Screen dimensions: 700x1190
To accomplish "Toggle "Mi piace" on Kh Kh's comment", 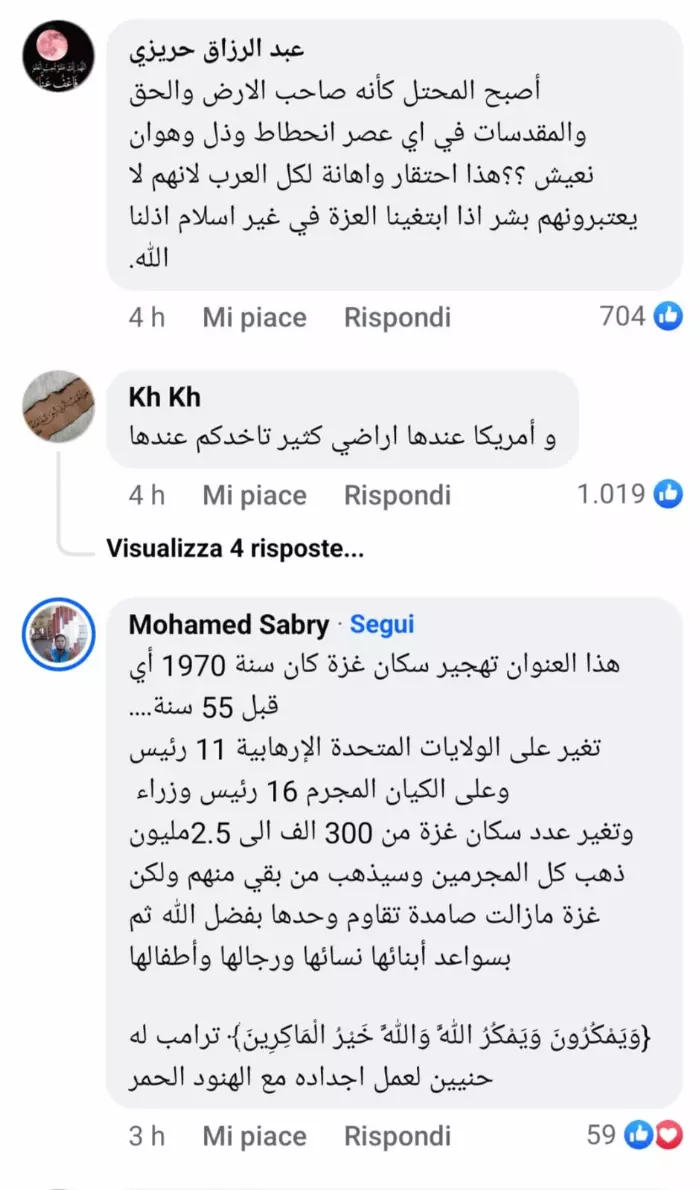I will click(254, 495).
